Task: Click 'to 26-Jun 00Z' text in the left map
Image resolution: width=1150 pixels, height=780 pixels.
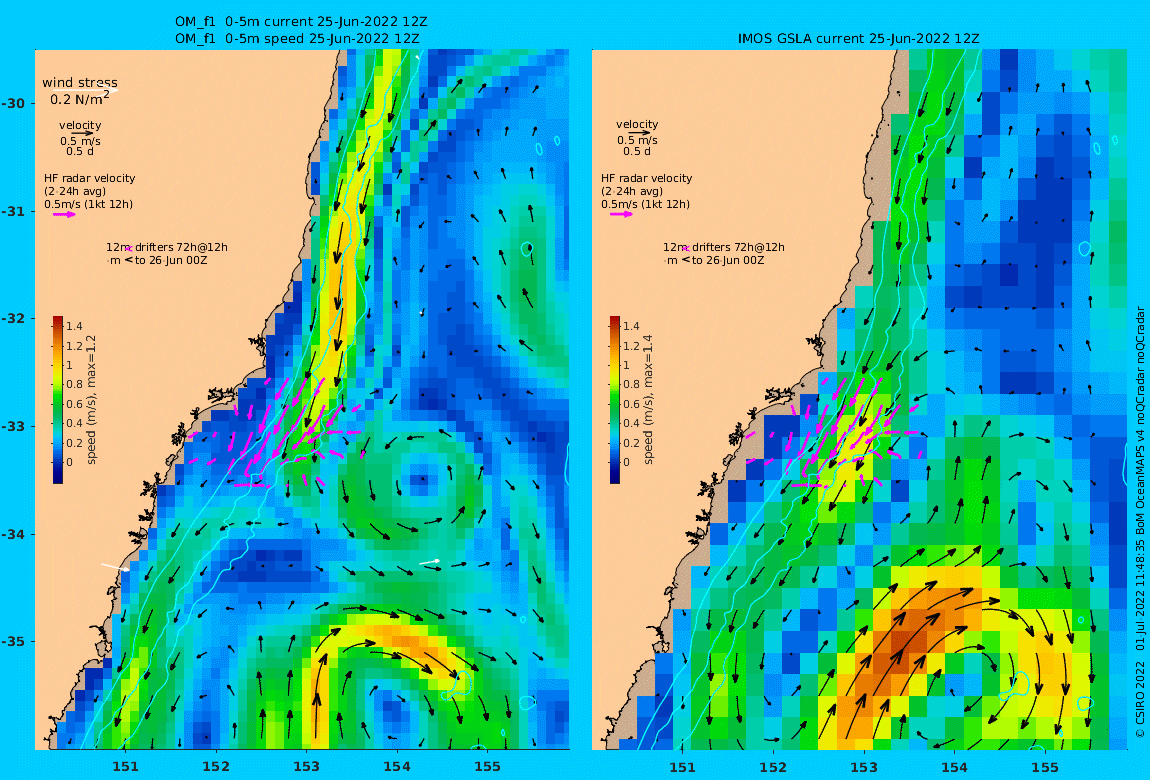Action: [x=171, y=260]
